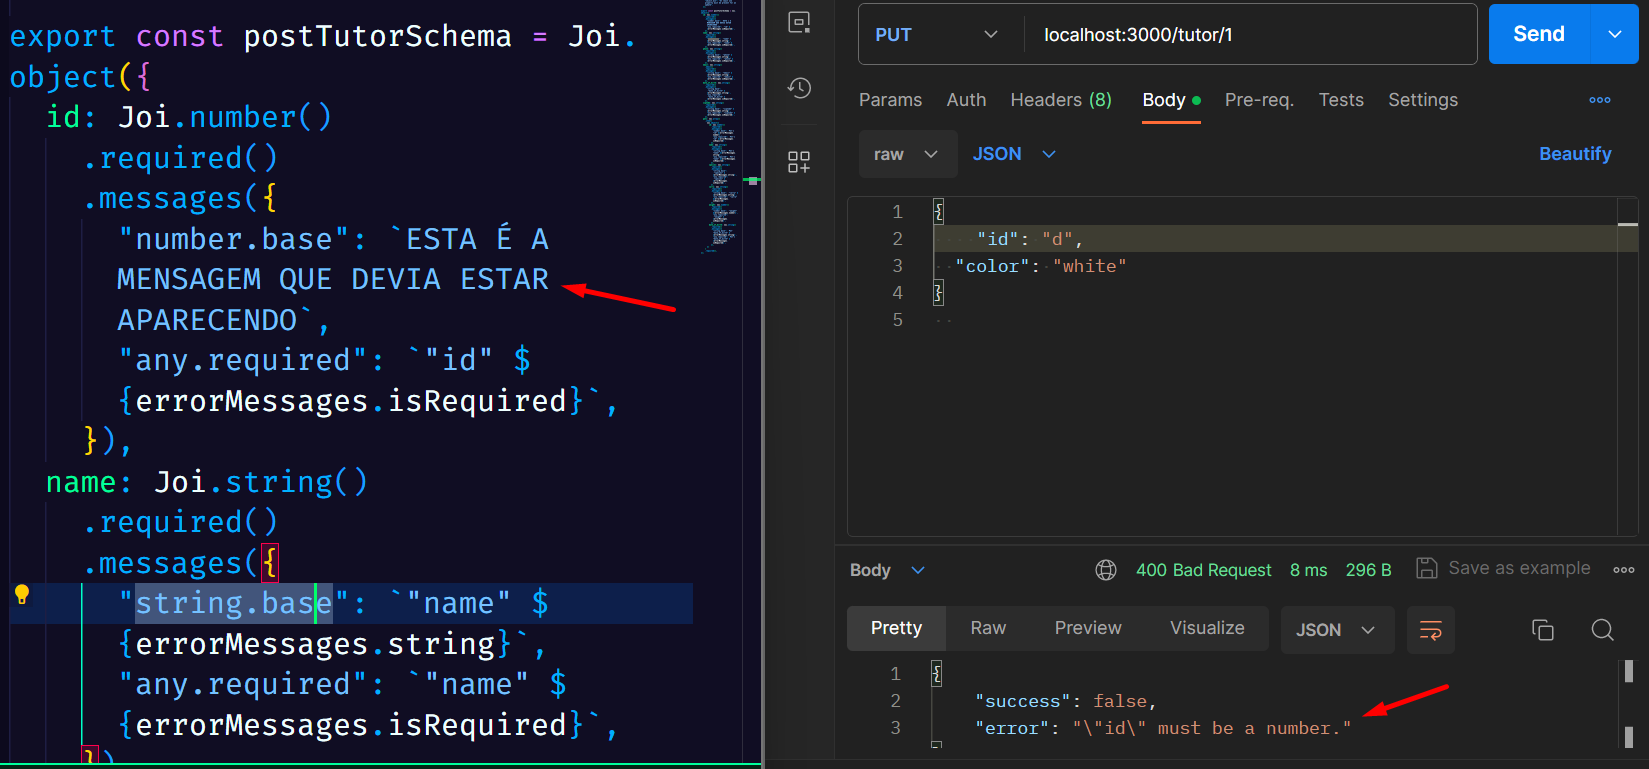Click the postTutorSchema identifier in the code

coord(378,36)
